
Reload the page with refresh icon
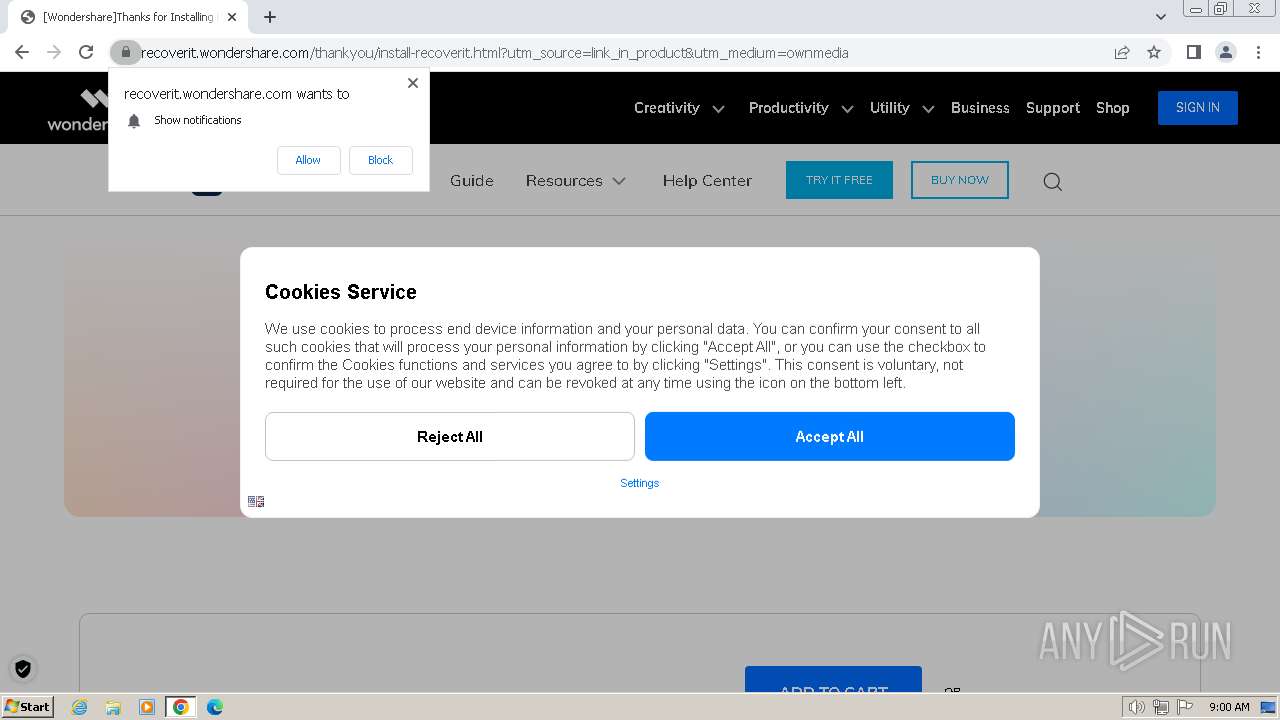pyautogui.click(x=86, y=52)
